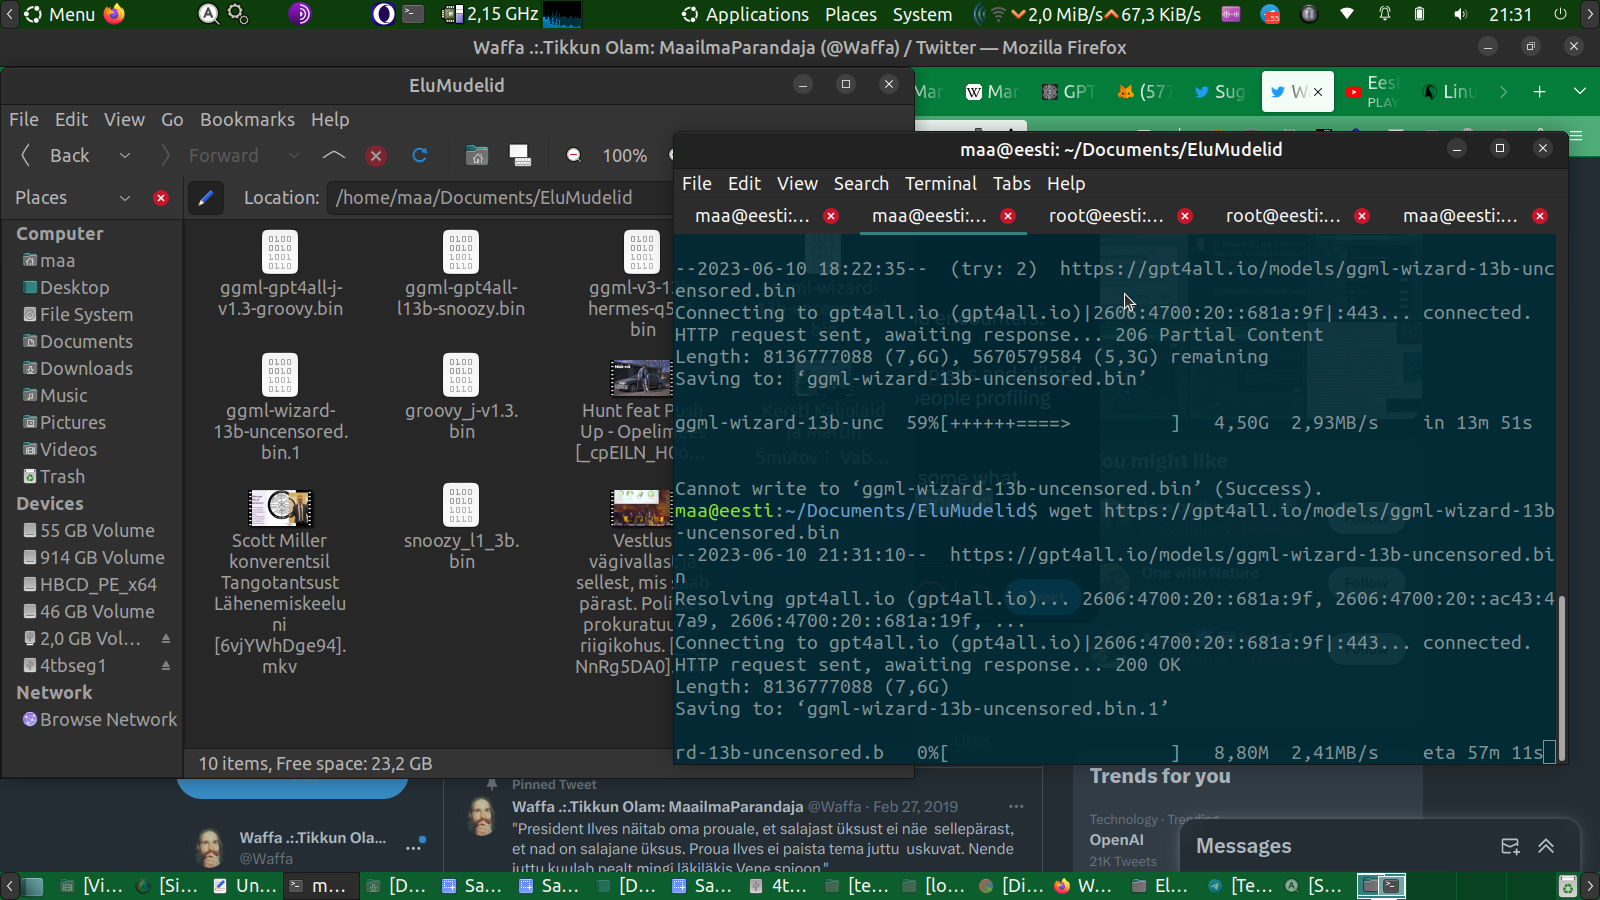The image size is (1600, 900).
Task: Open the Places sidebar type dropdown
Action: click(x=125, y=198)
